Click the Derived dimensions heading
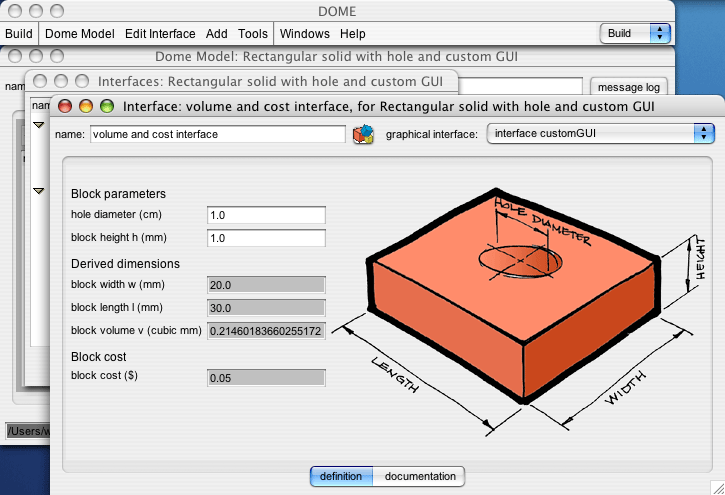Viewport: 725px width, 495px height. (125, 263)
